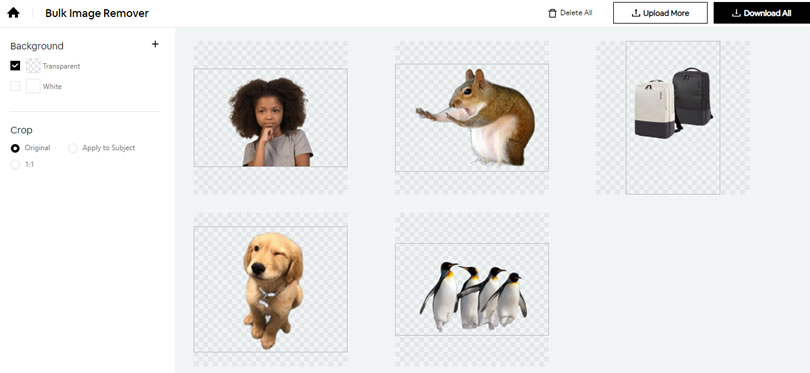Screen dimensions: 810x373
Task: Click the Upload More button
Action: [x=660, y=13]
